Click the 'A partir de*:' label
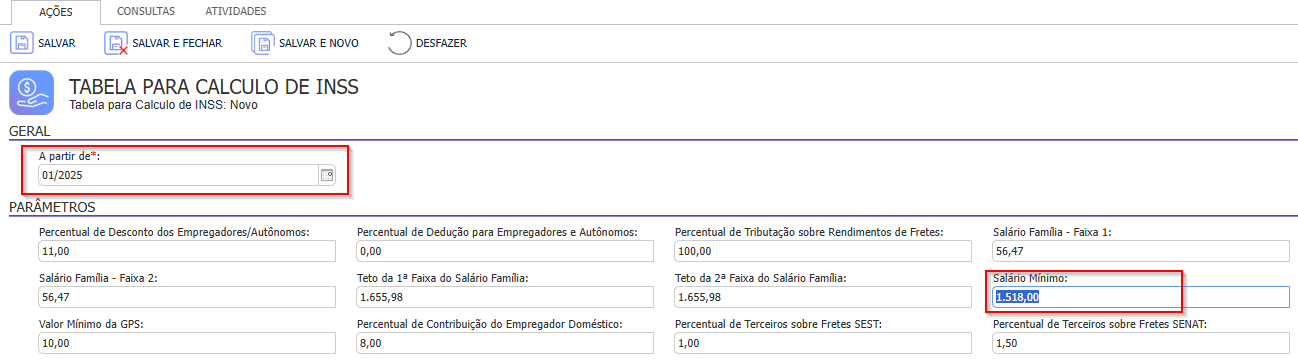 (69, 156)
